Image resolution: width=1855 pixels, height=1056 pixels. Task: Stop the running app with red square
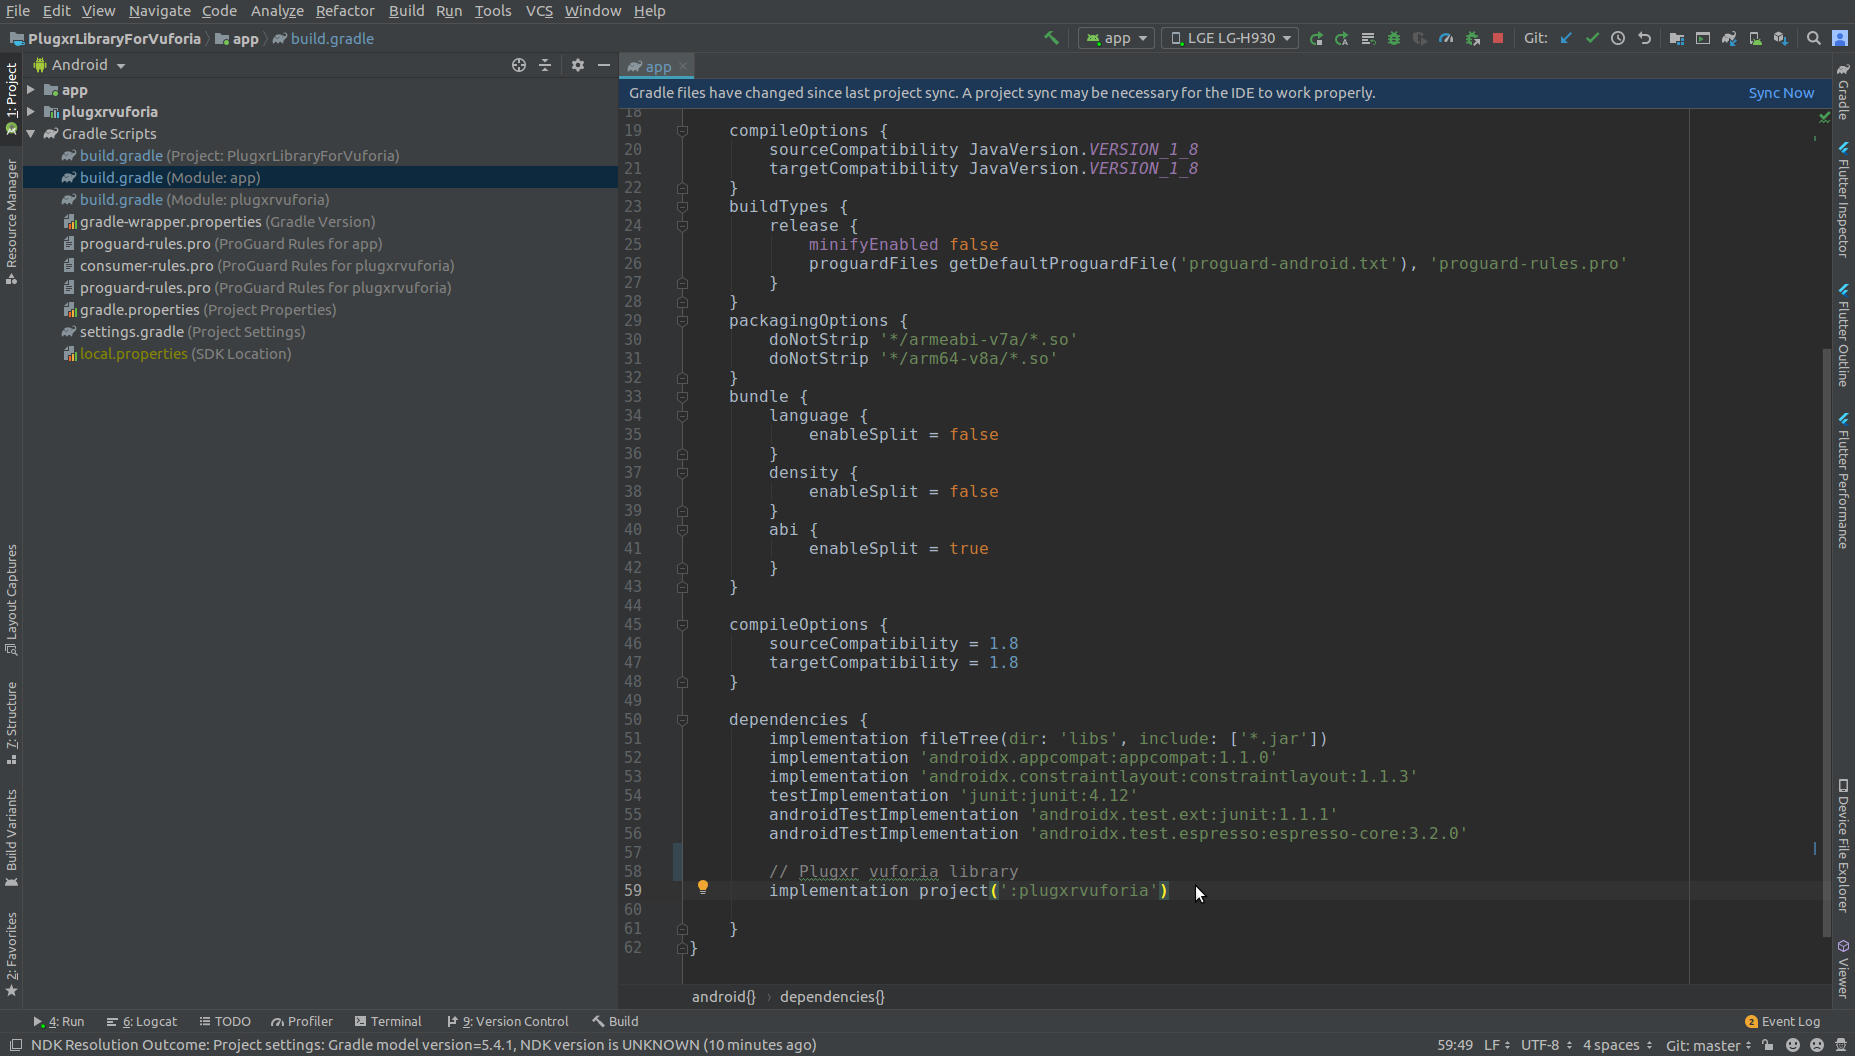point(1498,38)
